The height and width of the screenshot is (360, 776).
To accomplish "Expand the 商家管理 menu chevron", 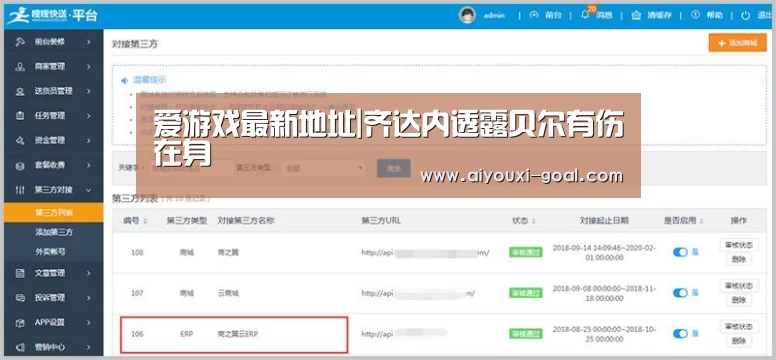I will (x=89, y=66).
